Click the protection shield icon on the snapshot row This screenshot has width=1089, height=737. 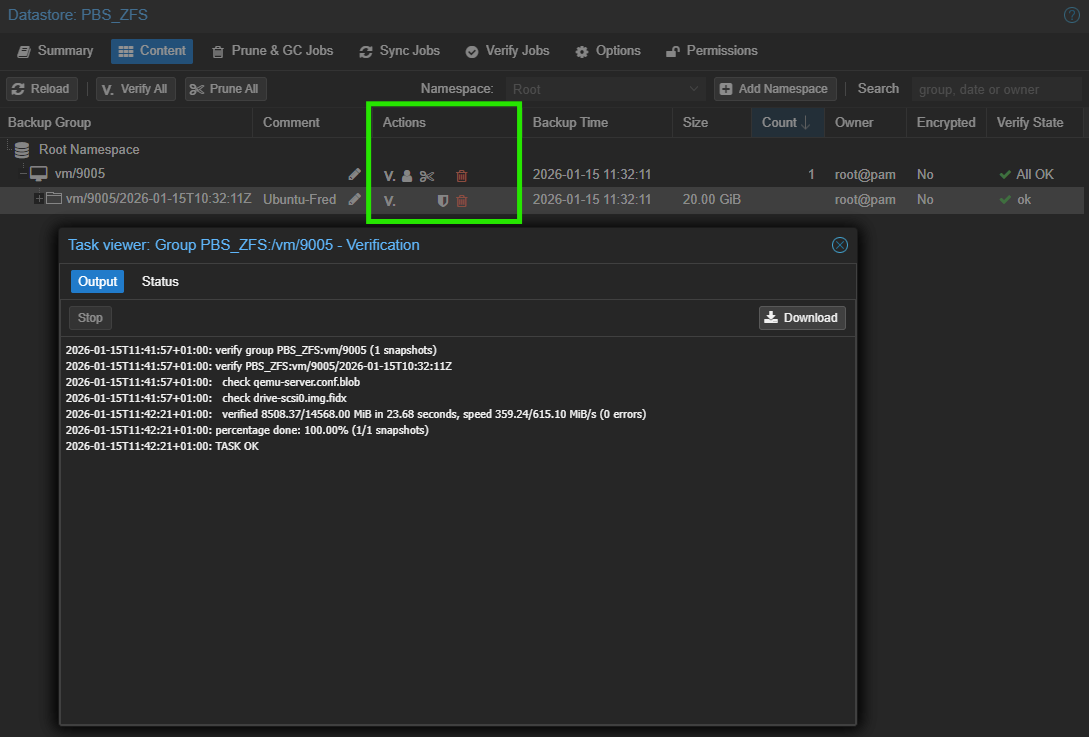pos(442,201)
